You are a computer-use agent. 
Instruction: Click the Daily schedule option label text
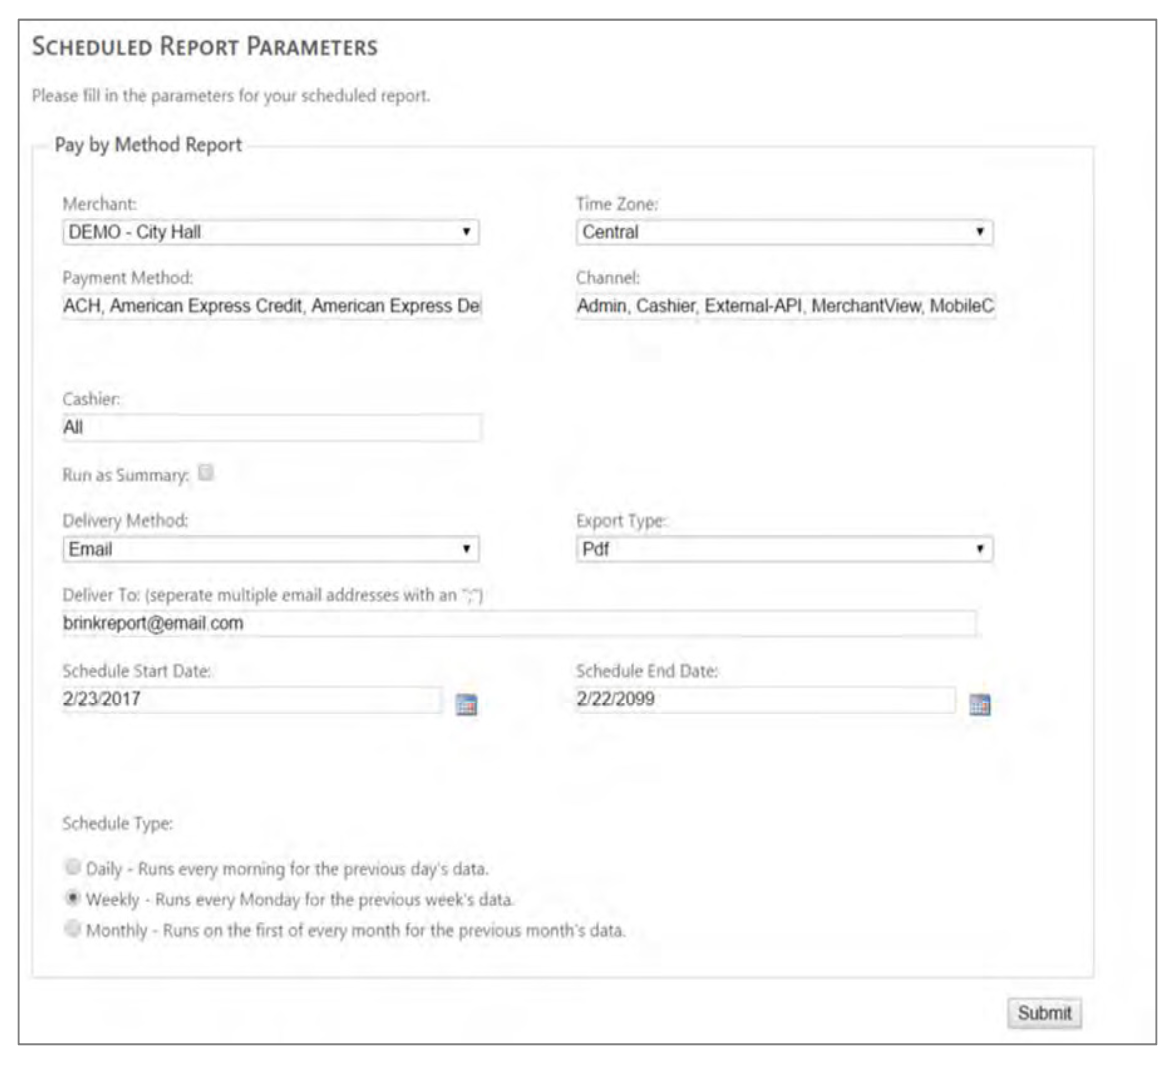[x=287, y=869]
